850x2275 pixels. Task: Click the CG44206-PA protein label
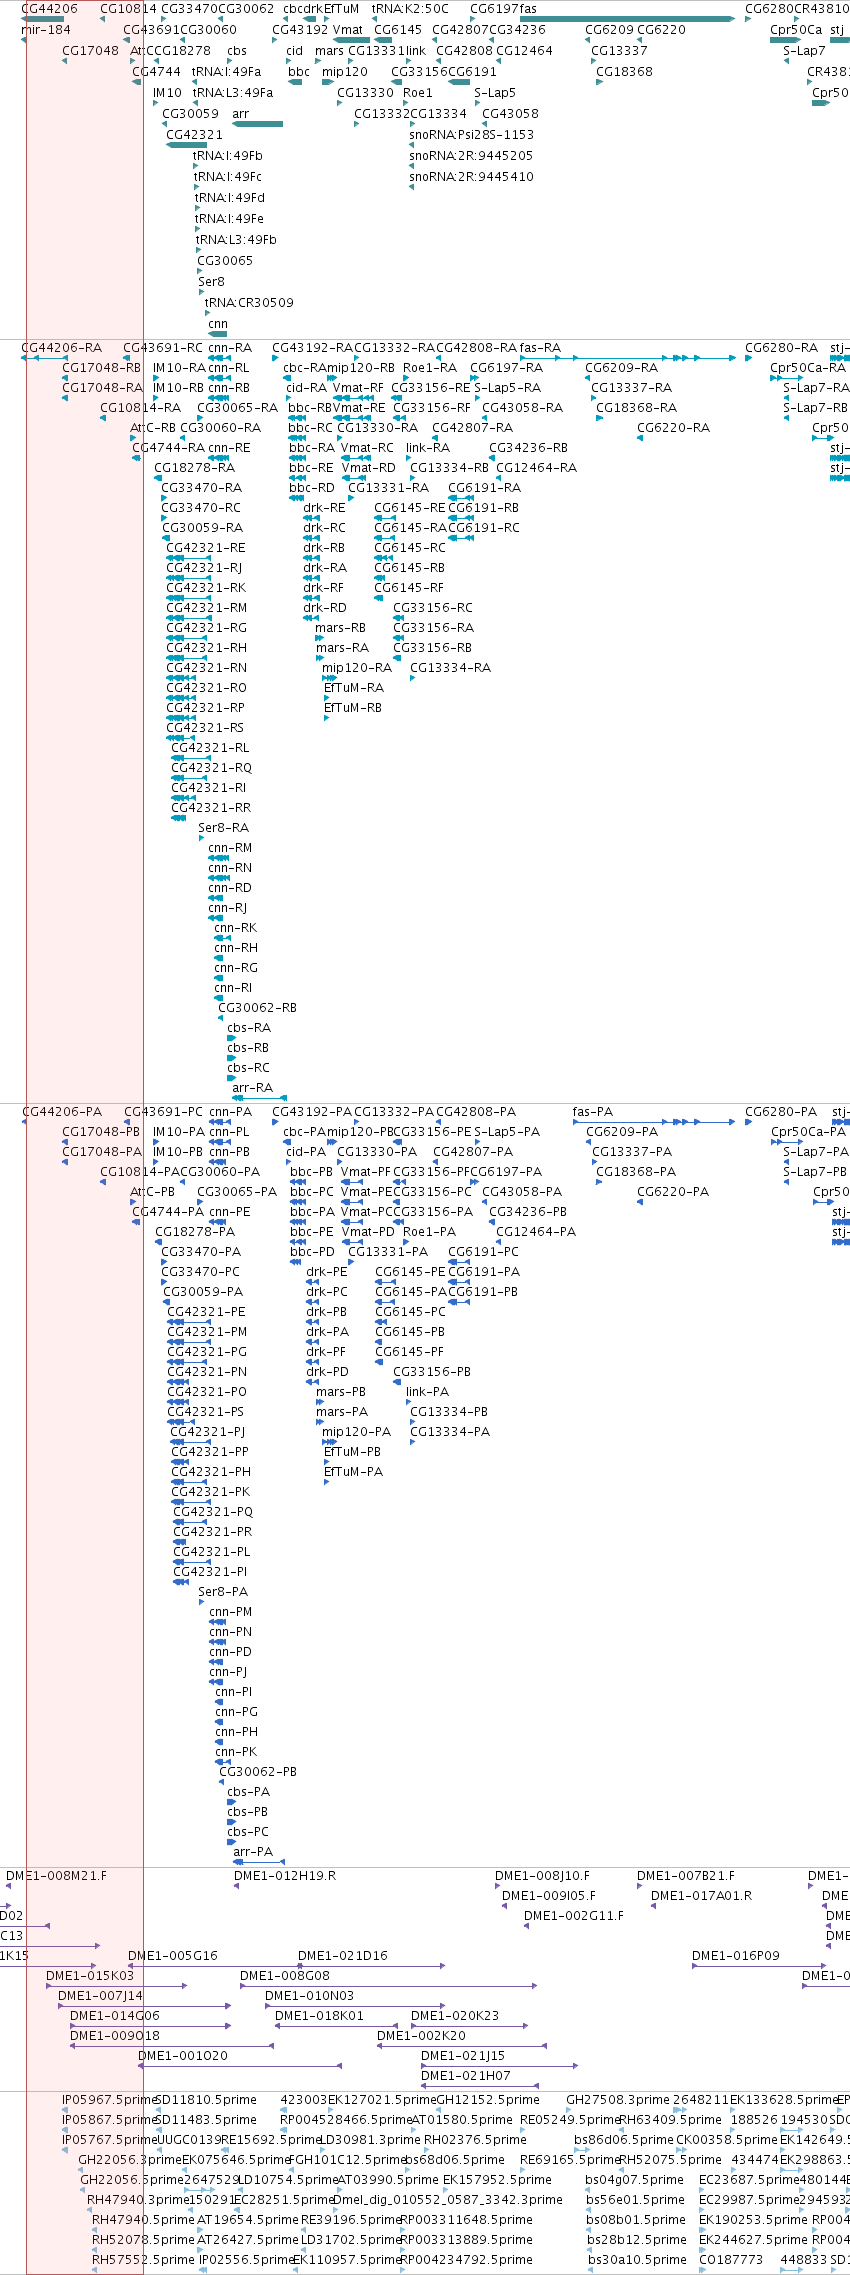coord(62,1112)
